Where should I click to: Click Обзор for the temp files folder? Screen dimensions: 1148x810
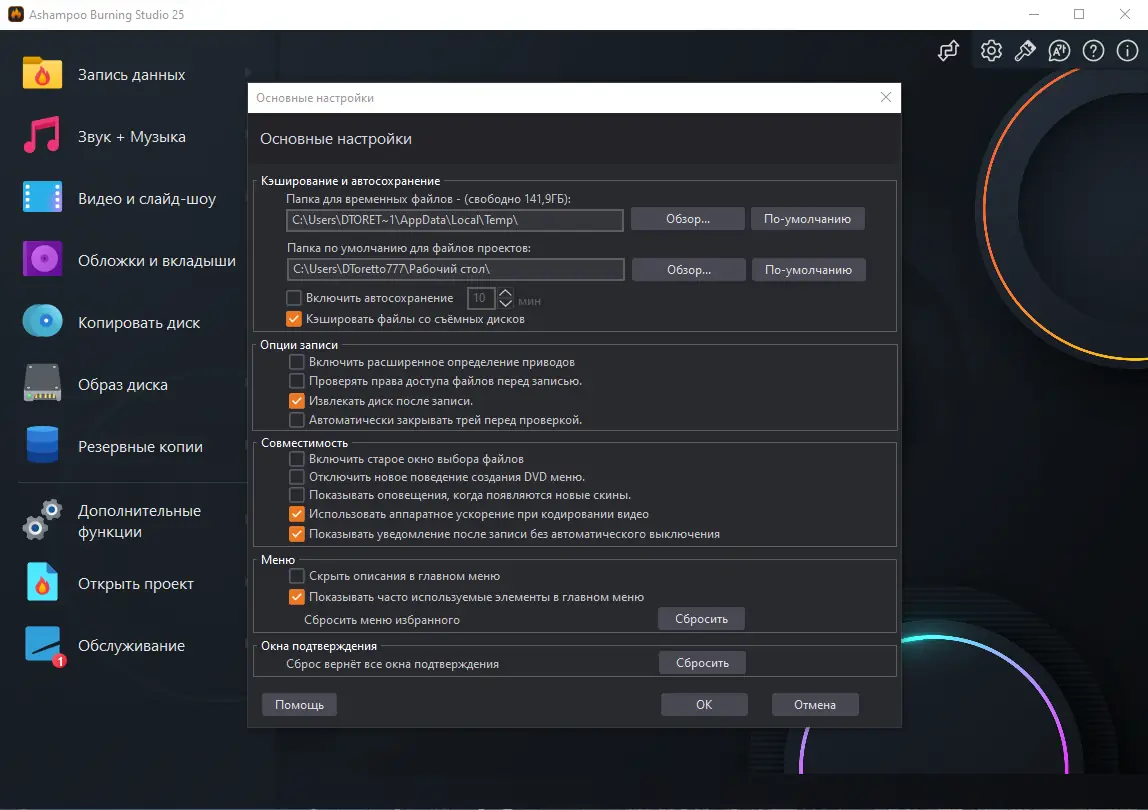[687, 218]
